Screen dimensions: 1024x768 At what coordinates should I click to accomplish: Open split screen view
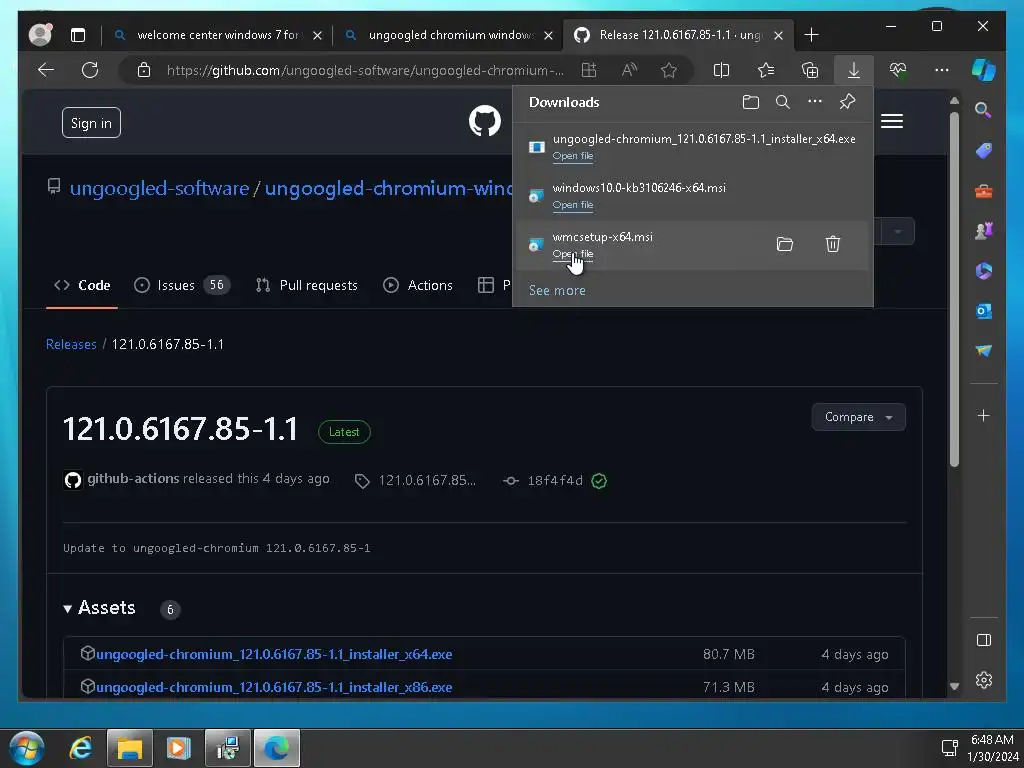(721, 70)
